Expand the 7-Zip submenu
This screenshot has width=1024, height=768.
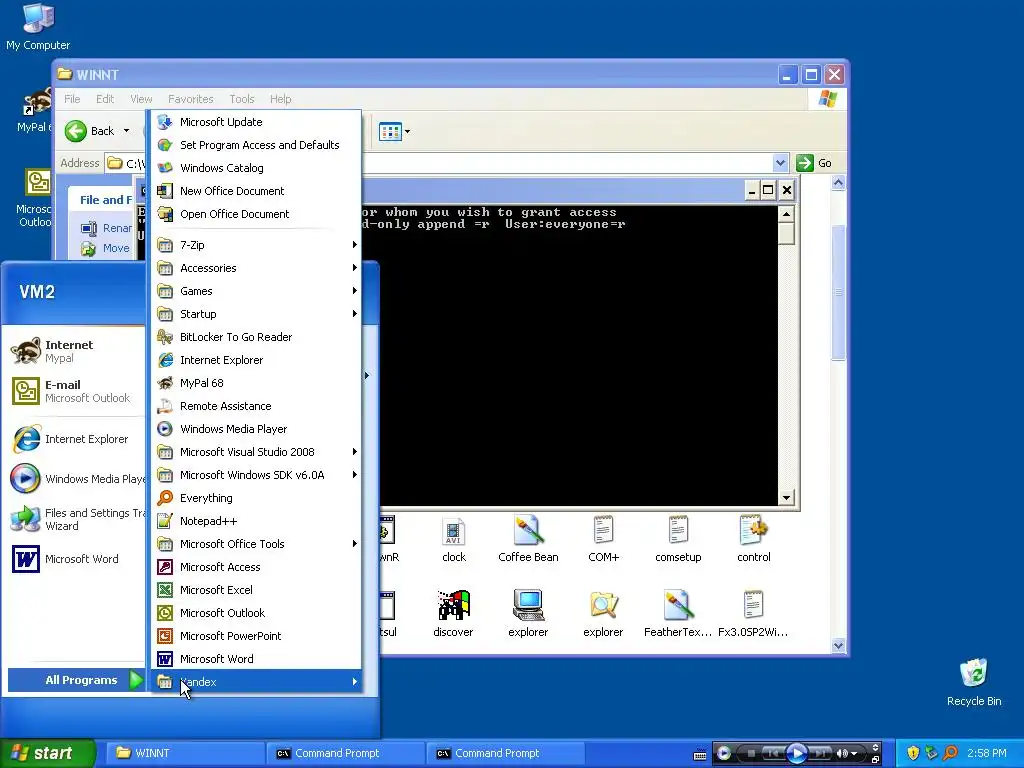[257, 245]
